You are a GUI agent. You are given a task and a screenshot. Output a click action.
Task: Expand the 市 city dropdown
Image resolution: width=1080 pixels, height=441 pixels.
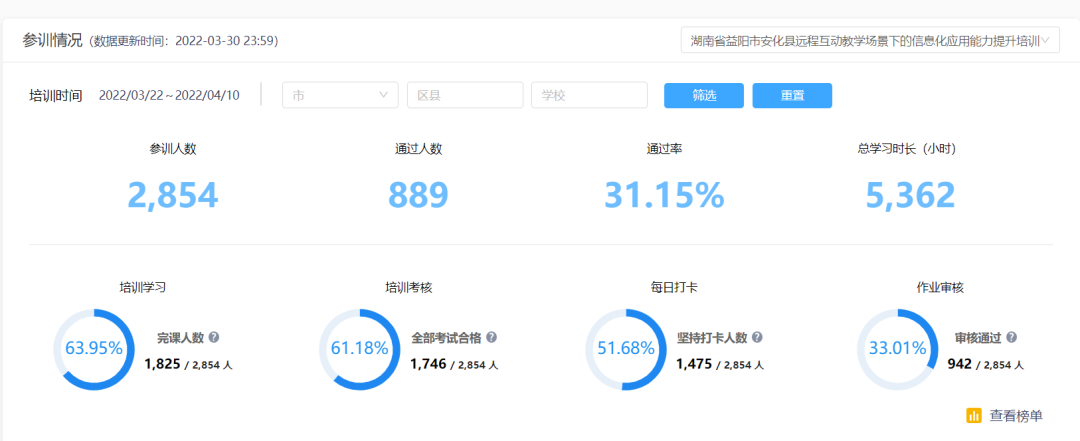tap(340, 95)
